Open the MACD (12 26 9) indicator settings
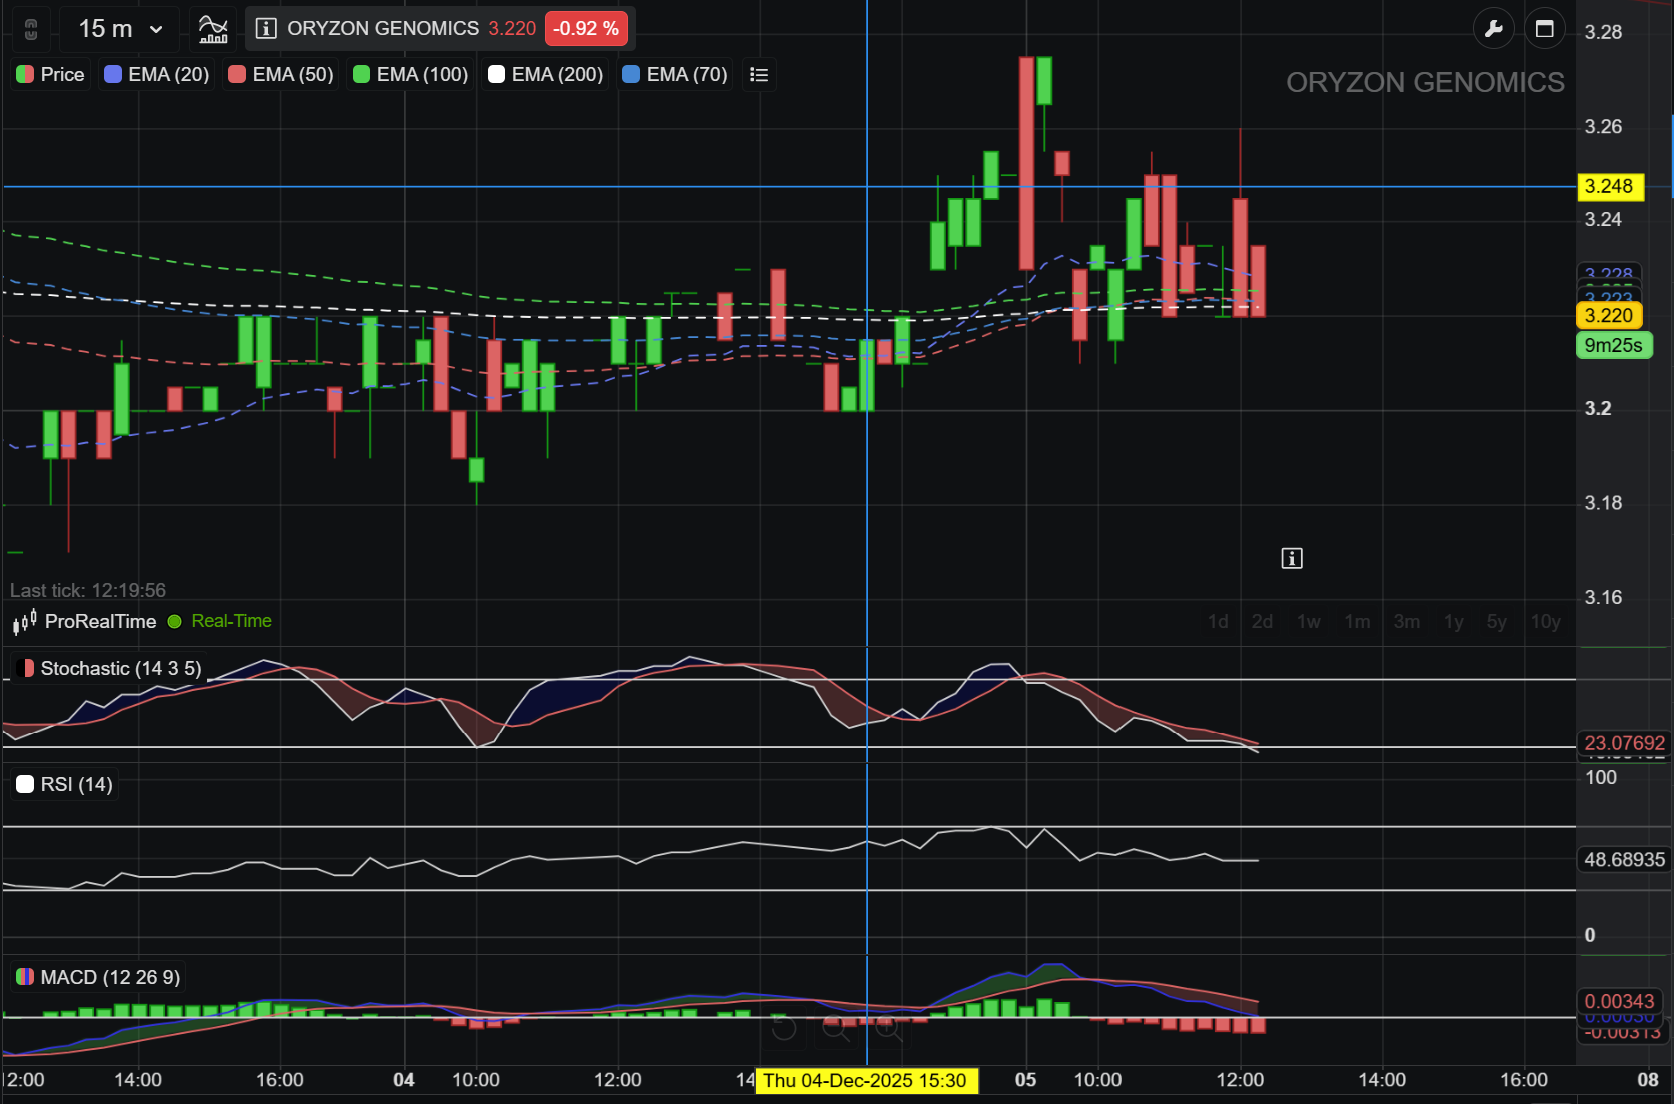This screenshot has height=1104, width=1674. tap(98, 977)
